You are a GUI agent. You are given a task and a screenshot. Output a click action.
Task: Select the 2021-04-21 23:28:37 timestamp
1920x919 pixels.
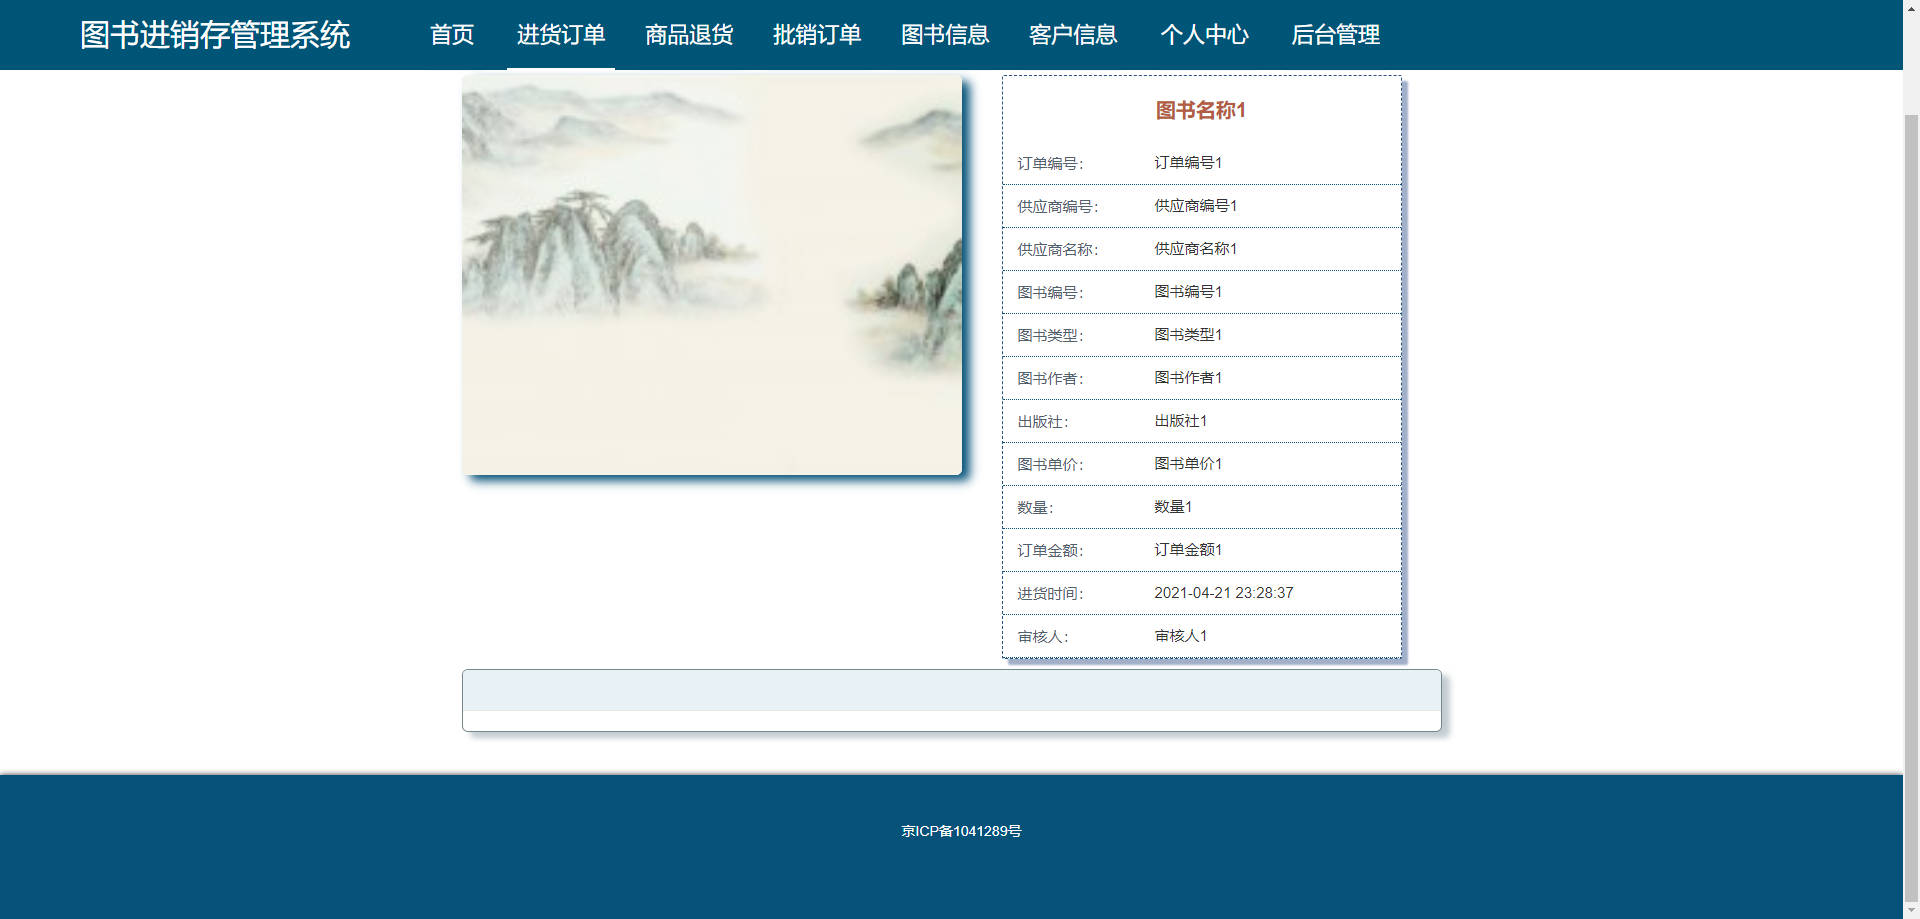(1224, 592)
